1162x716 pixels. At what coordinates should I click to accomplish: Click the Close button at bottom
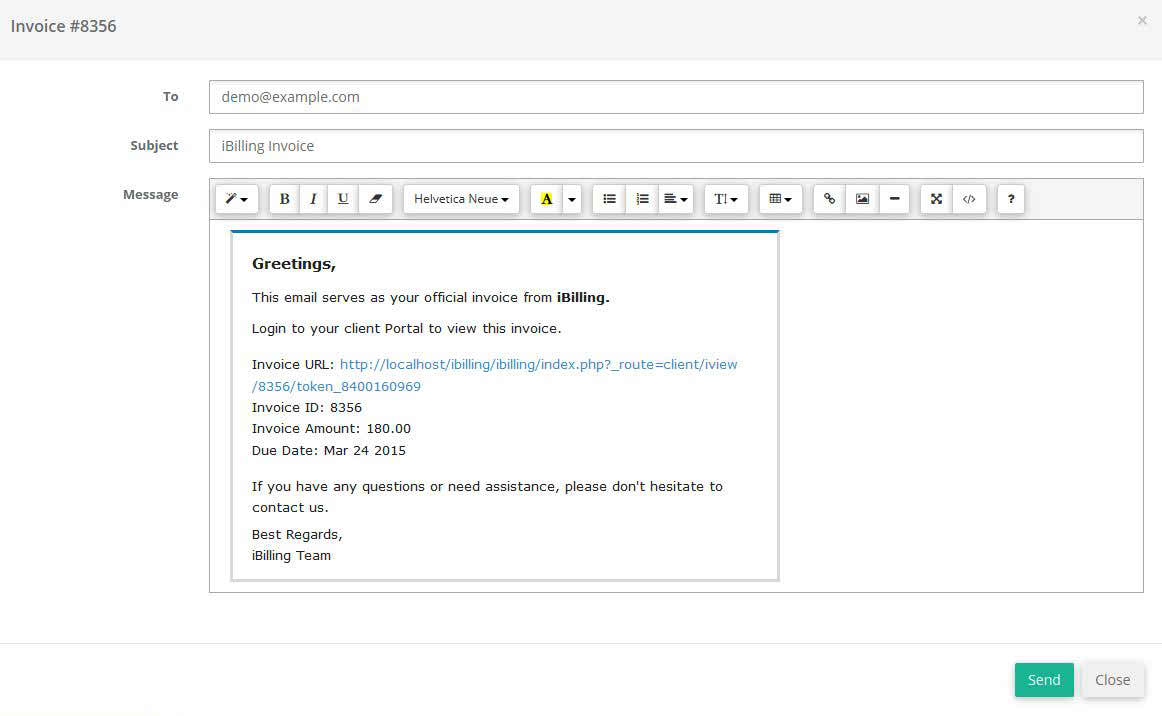[x=1112, y=680]
